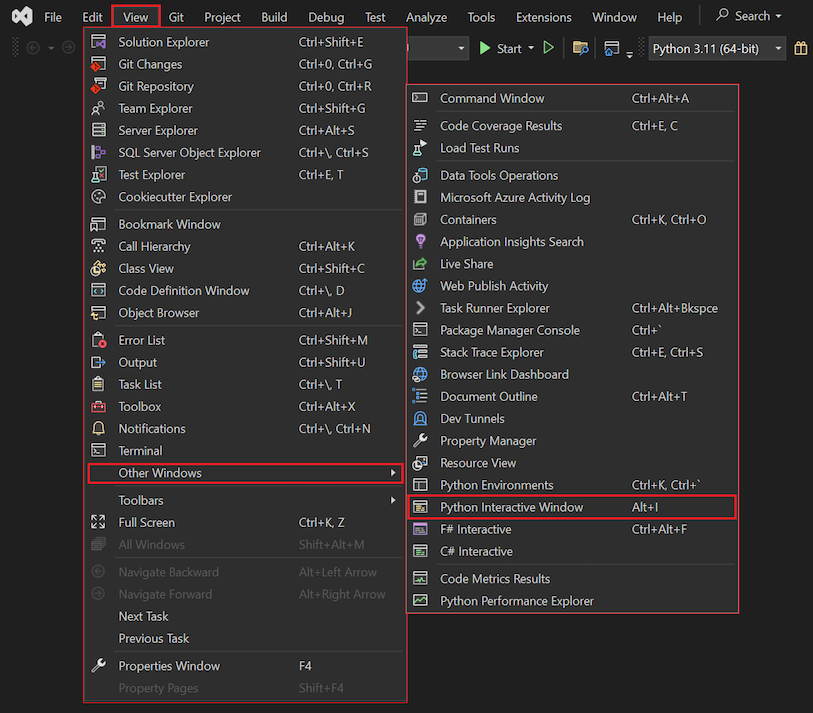Open the Terminal from the View menu
The height and width of the screenshot is (713, 813).
click(x=140, y=450)
